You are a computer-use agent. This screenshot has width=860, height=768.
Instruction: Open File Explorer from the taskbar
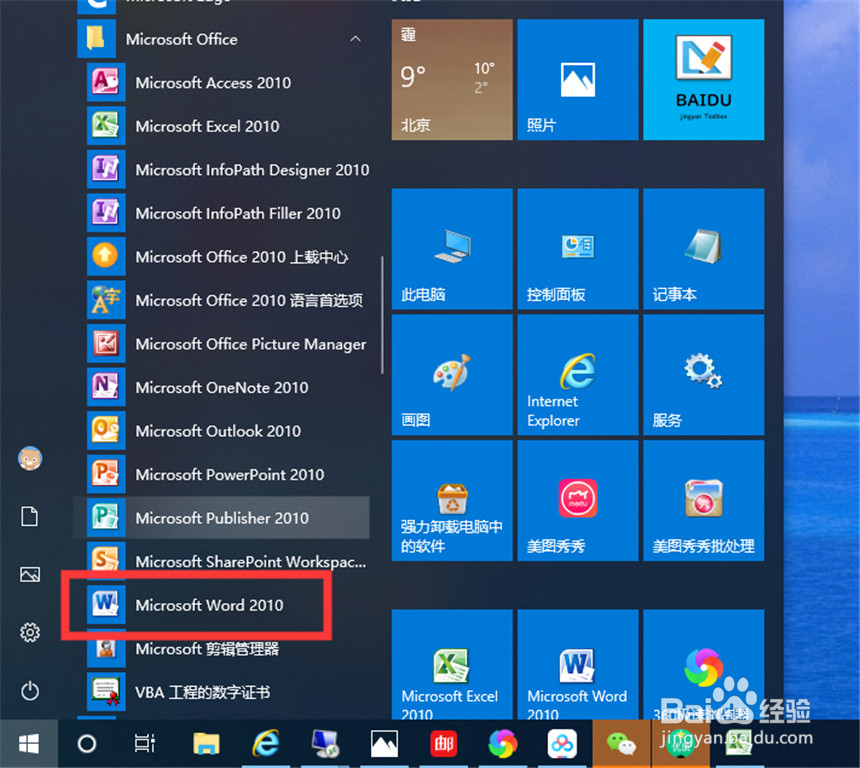[x=206, y=744]
